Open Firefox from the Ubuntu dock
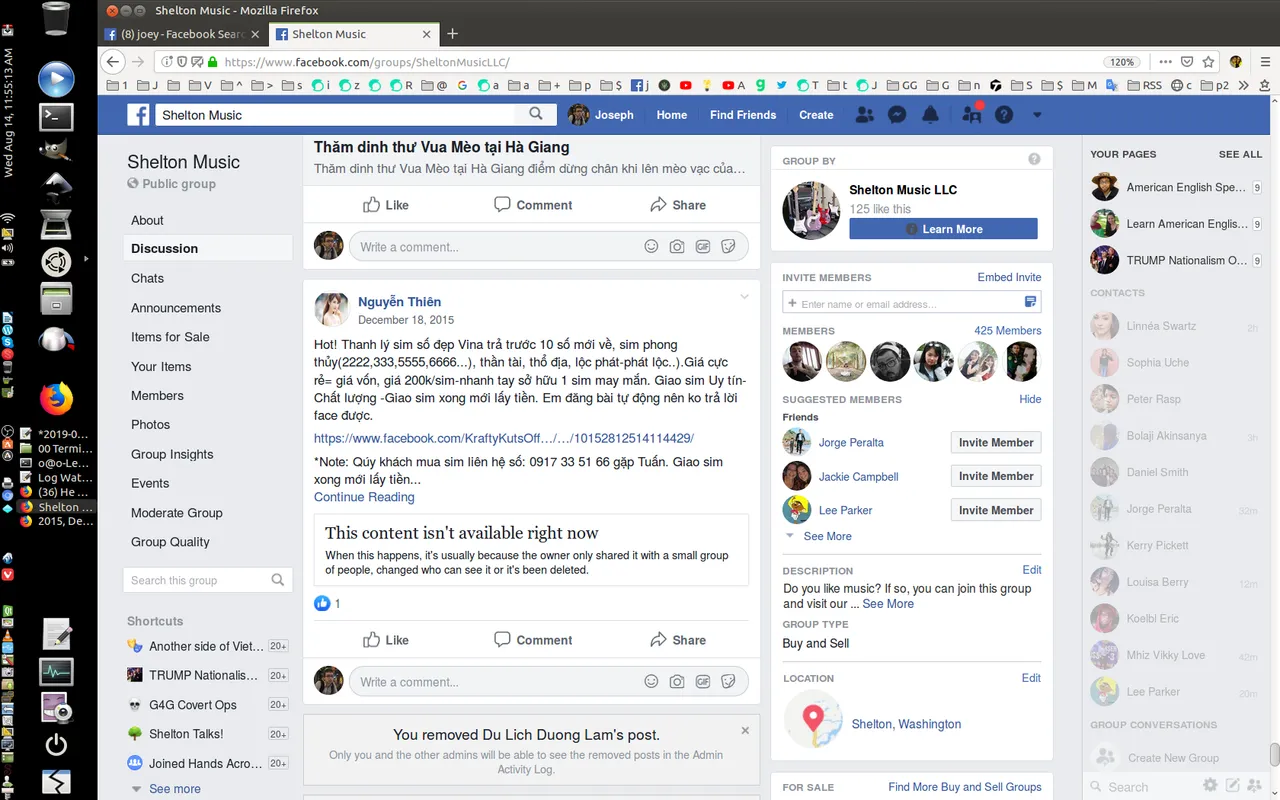The image size is (1280, 800). point(56,399)
